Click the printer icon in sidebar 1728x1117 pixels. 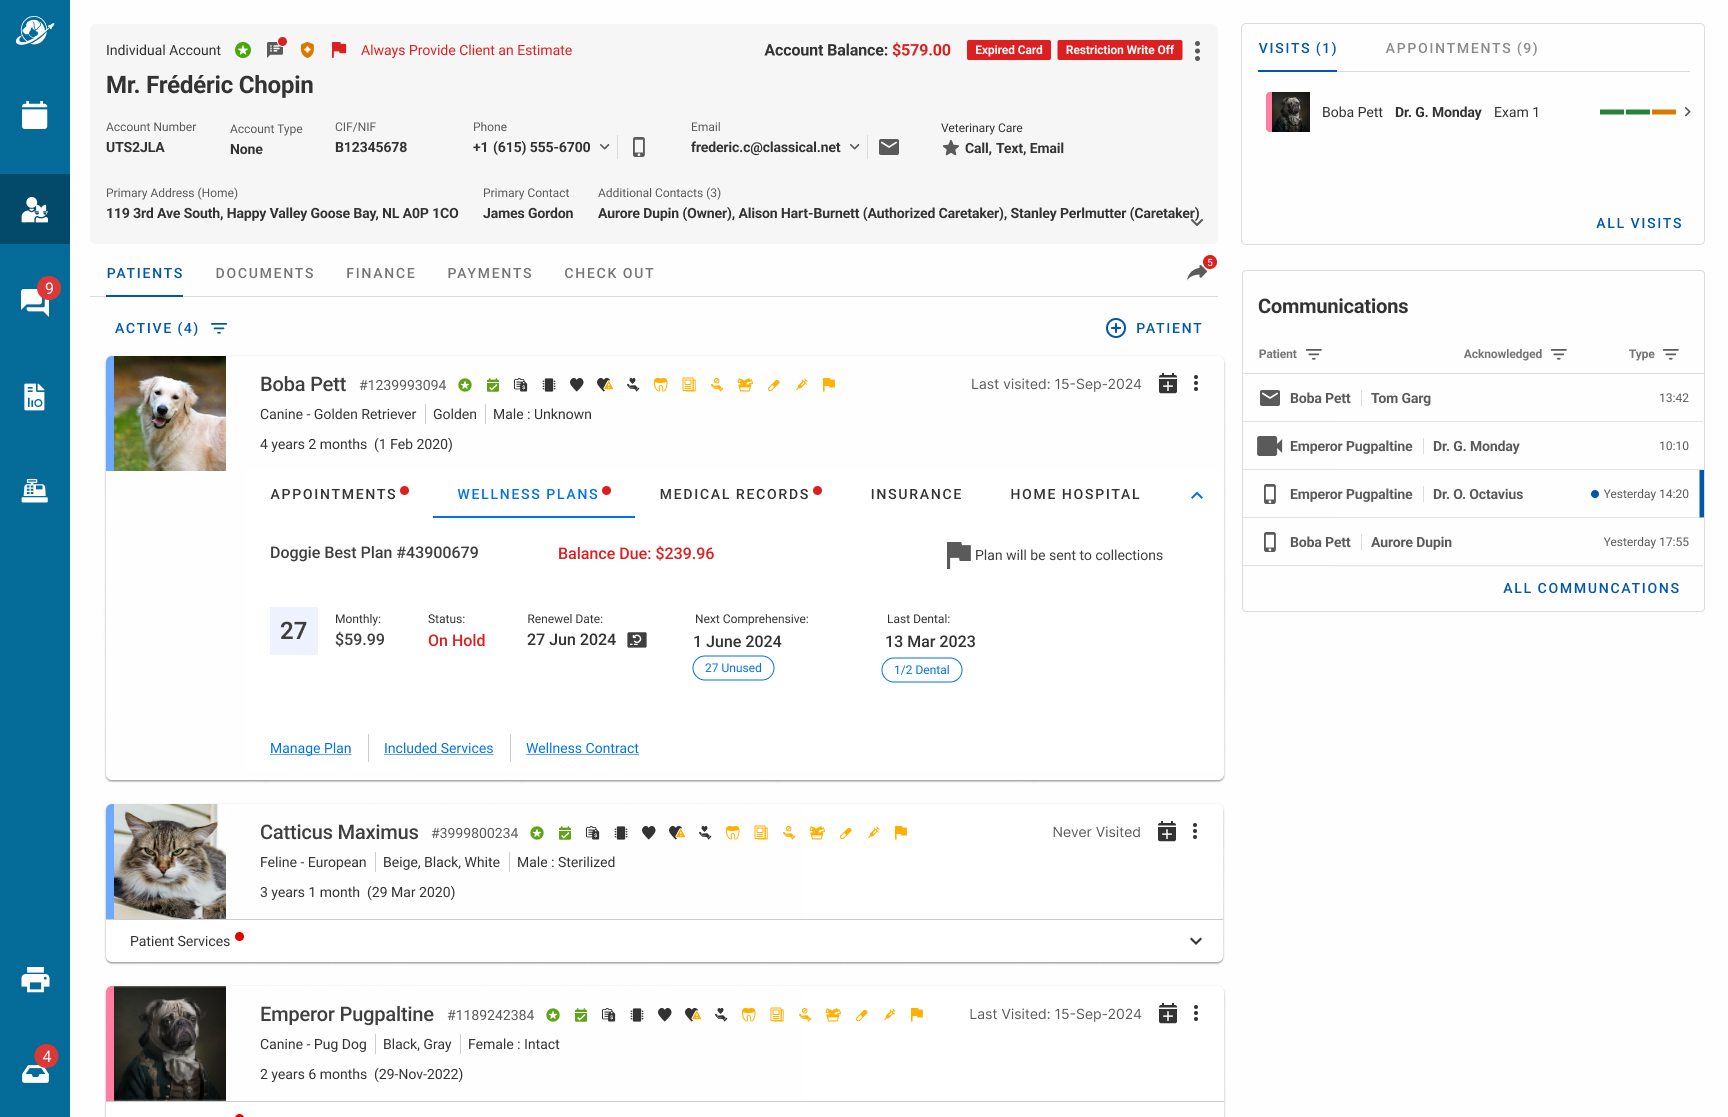(x=35, y=980)
